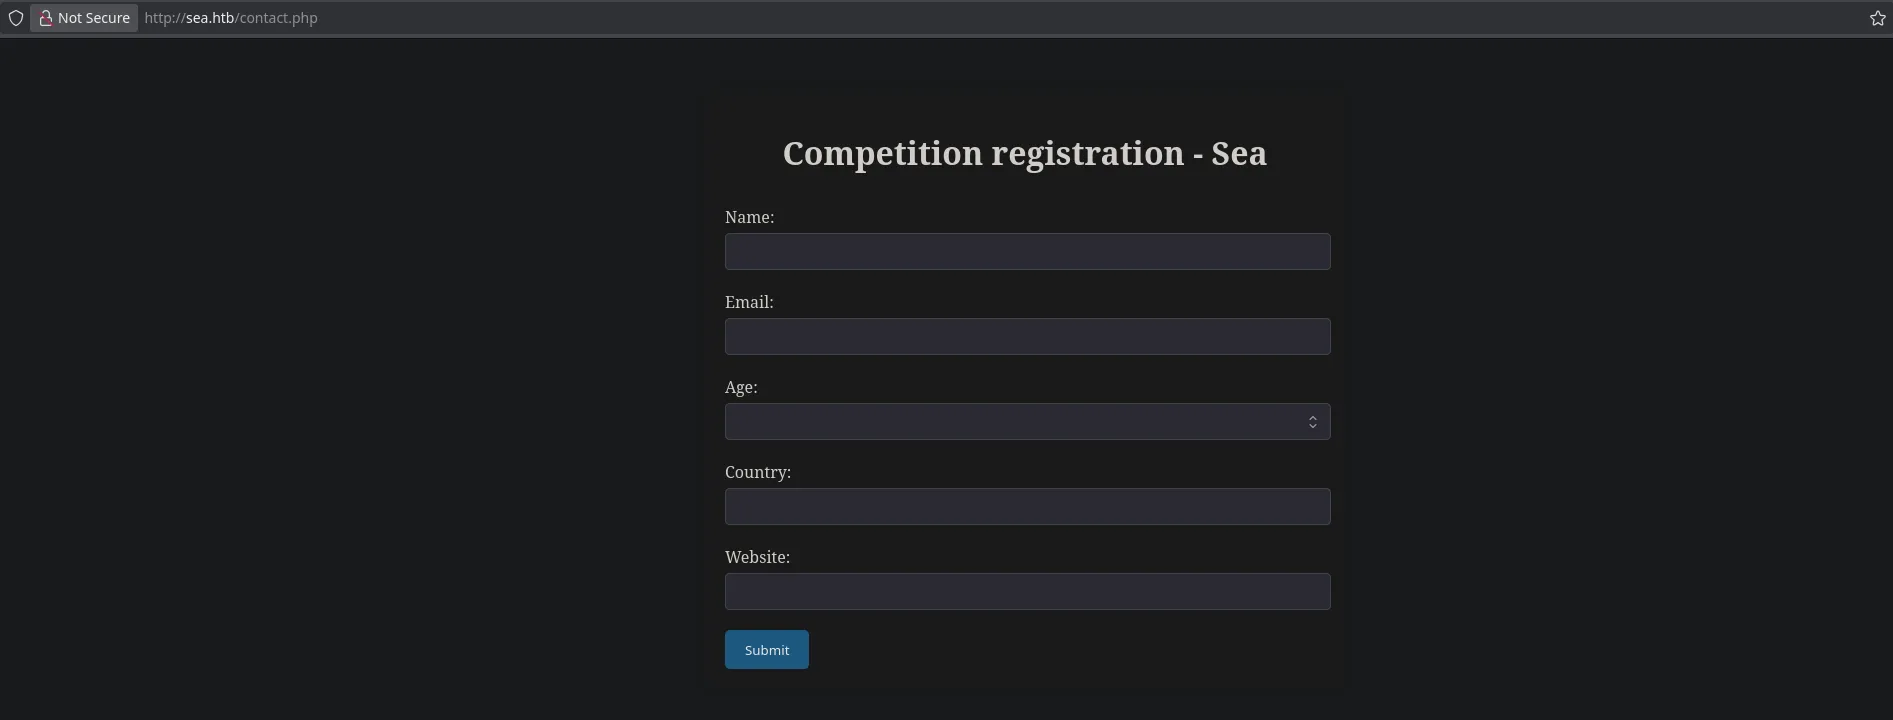Image resolution: width=1893 pixels, height=720 pixels.
Task: Click the Email: label text
Action: 749,302
